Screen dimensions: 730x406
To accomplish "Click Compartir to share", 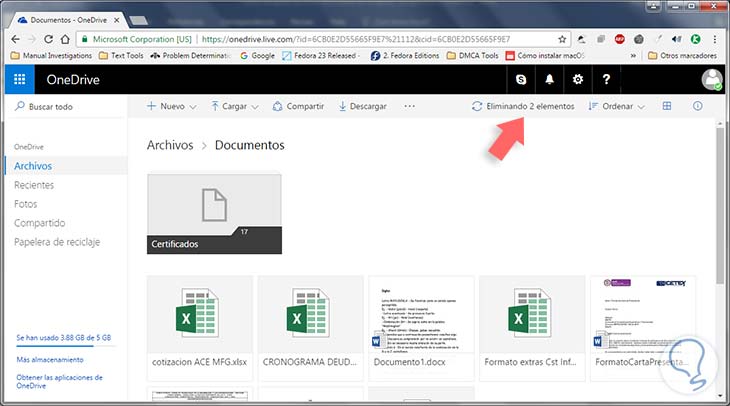I will click(298, 106).
